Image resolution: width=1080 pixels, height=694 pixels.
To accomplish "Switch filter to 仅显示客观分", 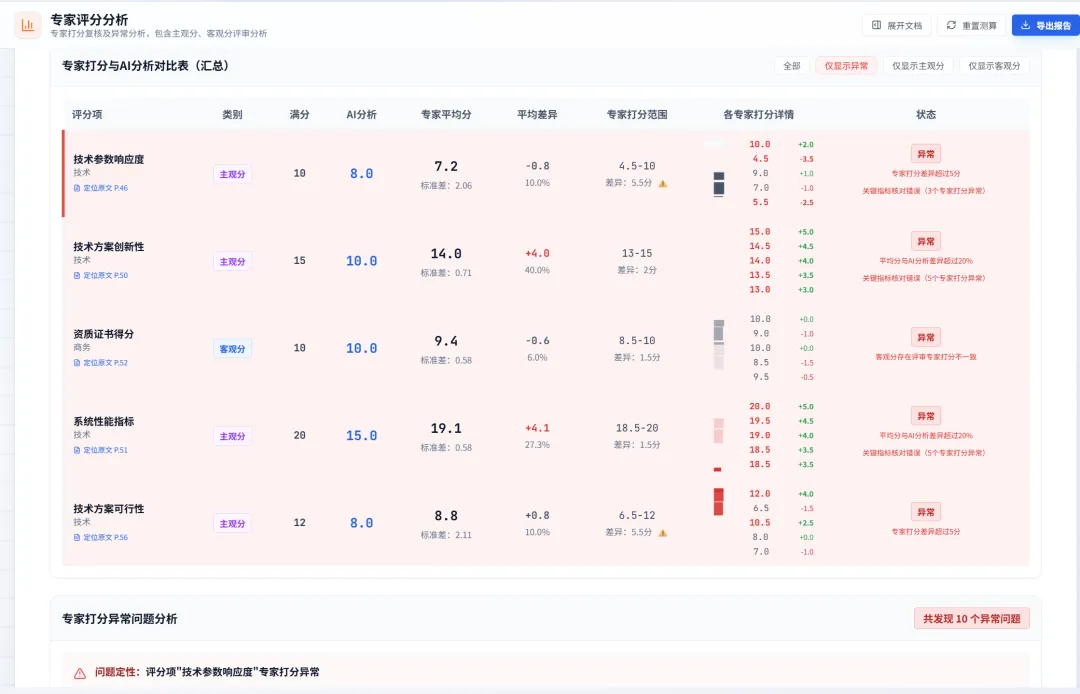I will pos(994,66).
